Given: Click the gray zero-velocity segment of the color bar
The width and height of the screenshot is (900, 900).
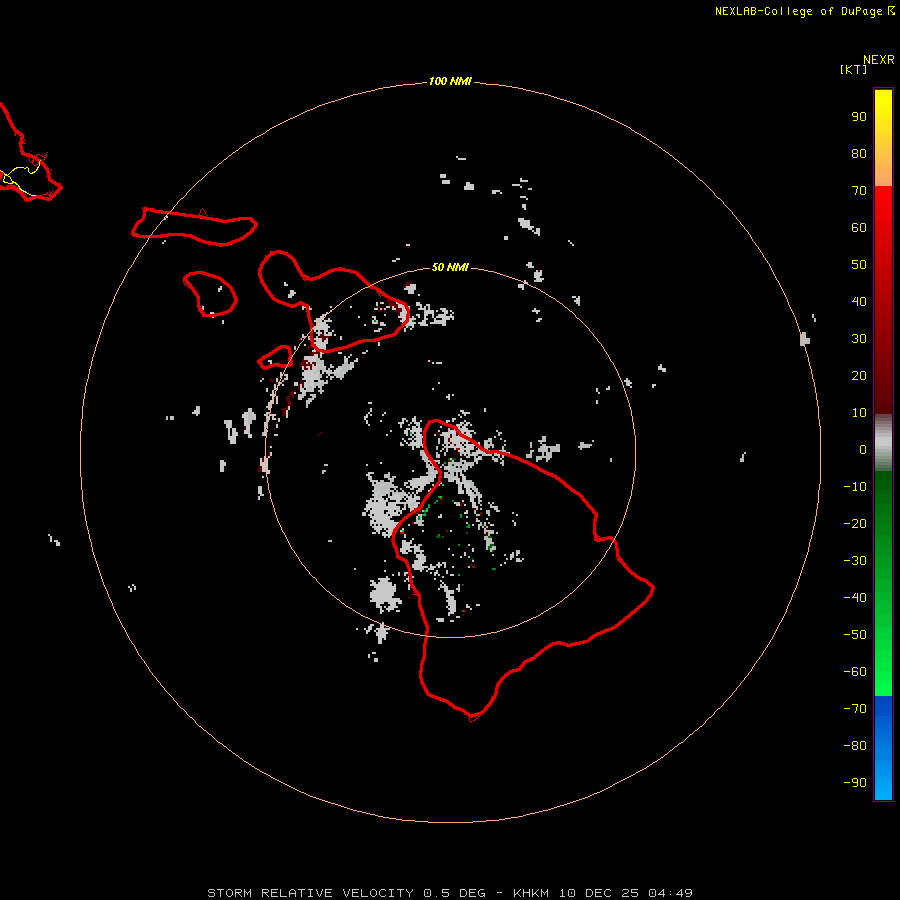Looking at the screenshot, I should 883,443.
